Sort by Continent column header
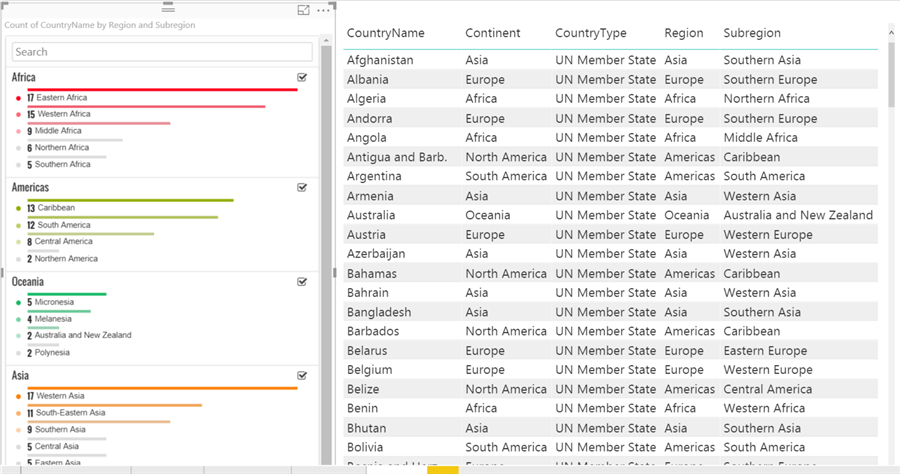900x474 pixels. 493,33
